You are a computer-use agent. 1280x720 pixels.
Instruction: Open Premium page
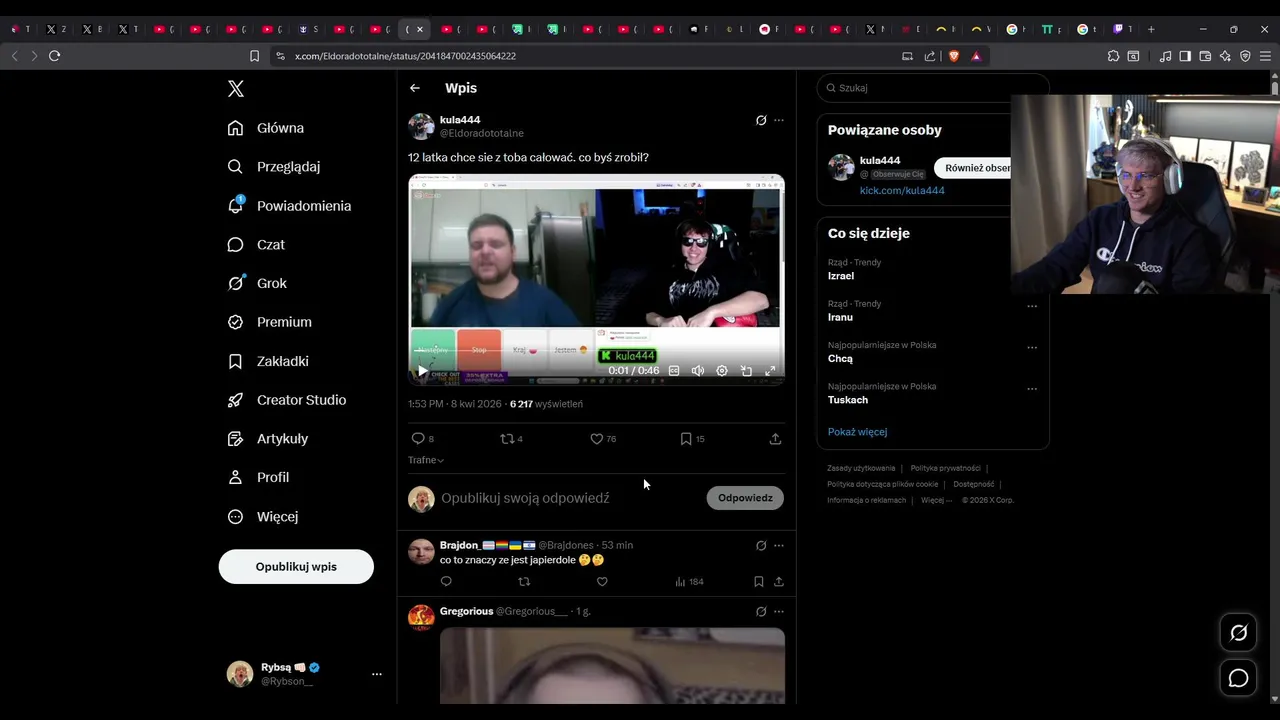pyautogui.click(x=270, y=322)
